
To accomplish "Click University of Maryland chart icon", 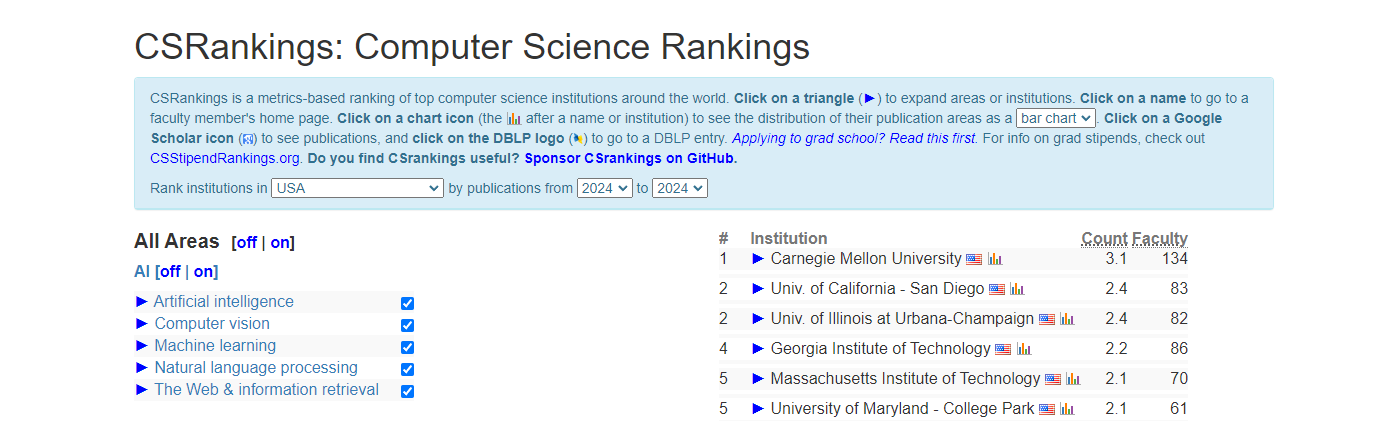I will 1067,409.
